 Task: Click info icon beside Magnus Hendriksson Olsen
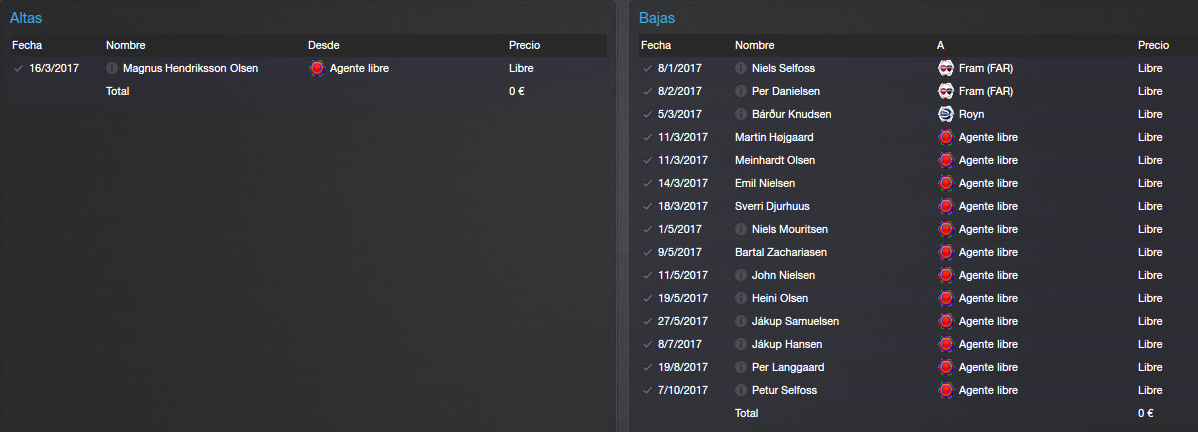pos(112,68)
